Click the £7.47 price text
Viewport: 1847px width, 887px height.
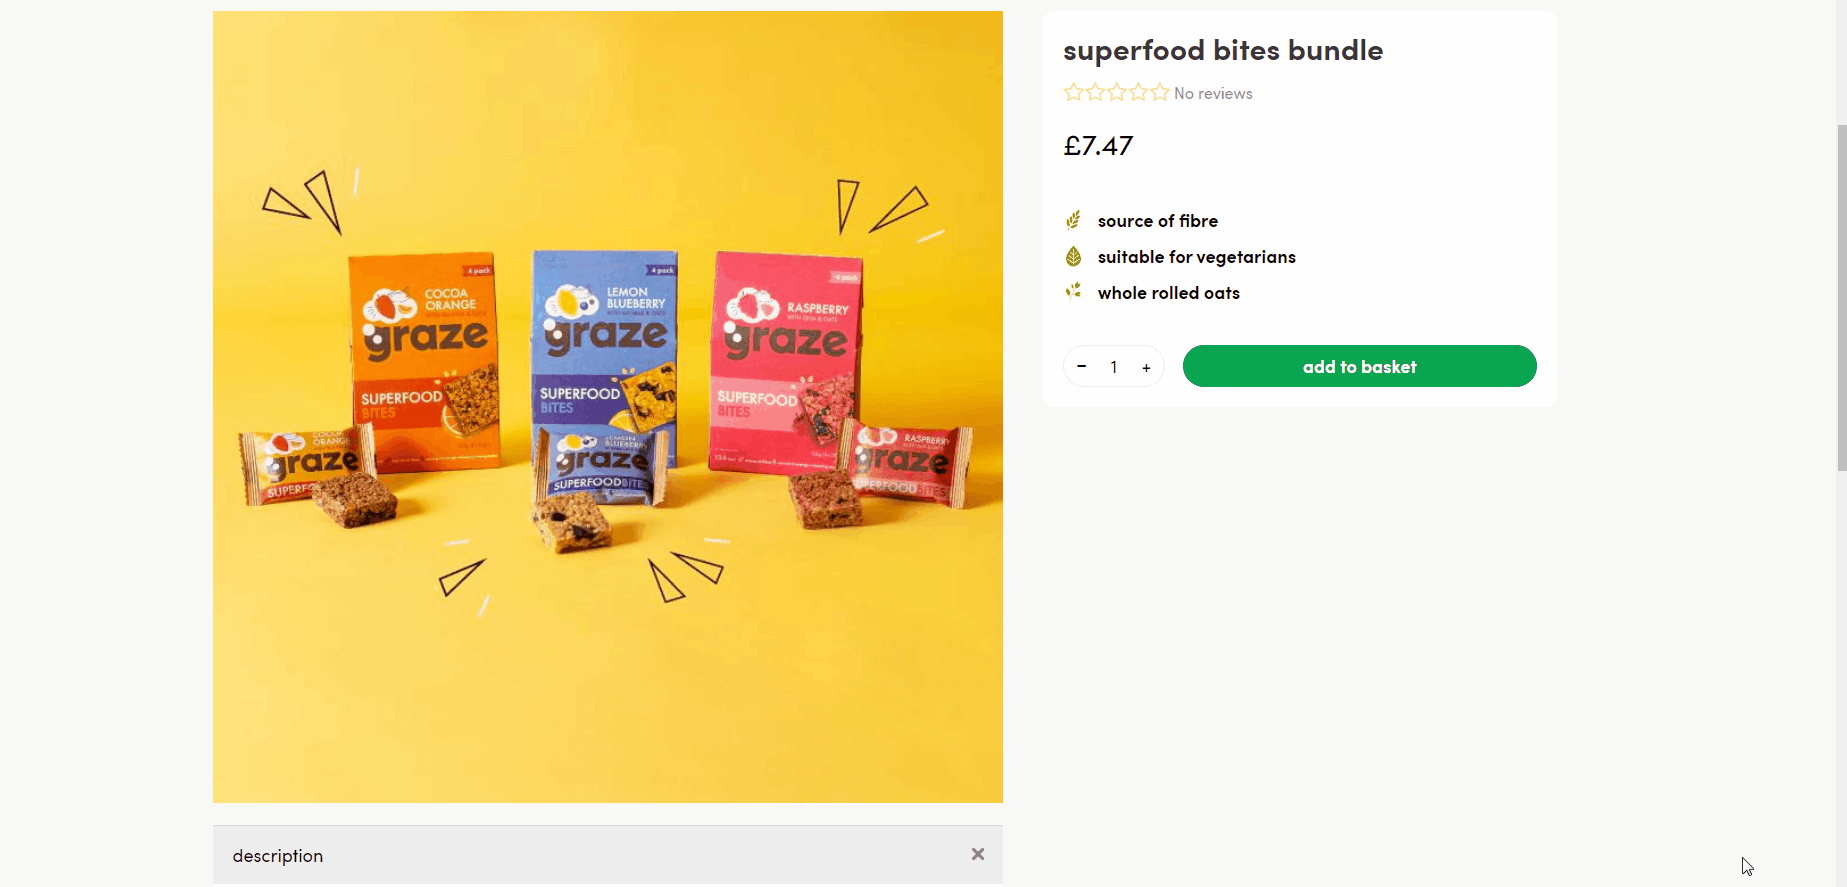tap(1098, 146)
